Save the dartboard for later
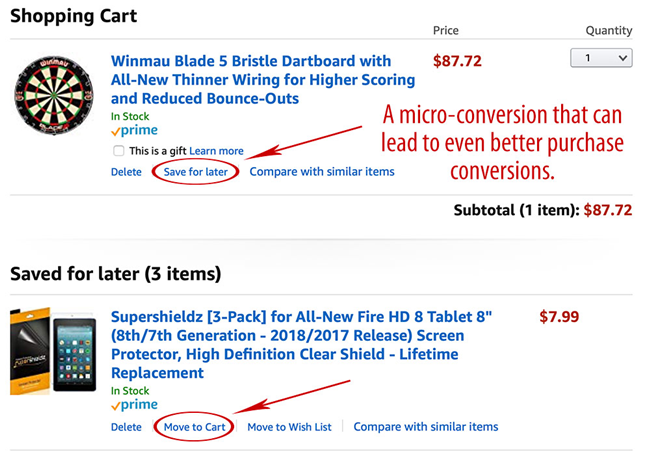The image size is (650, 453). (x=196, y=172)
